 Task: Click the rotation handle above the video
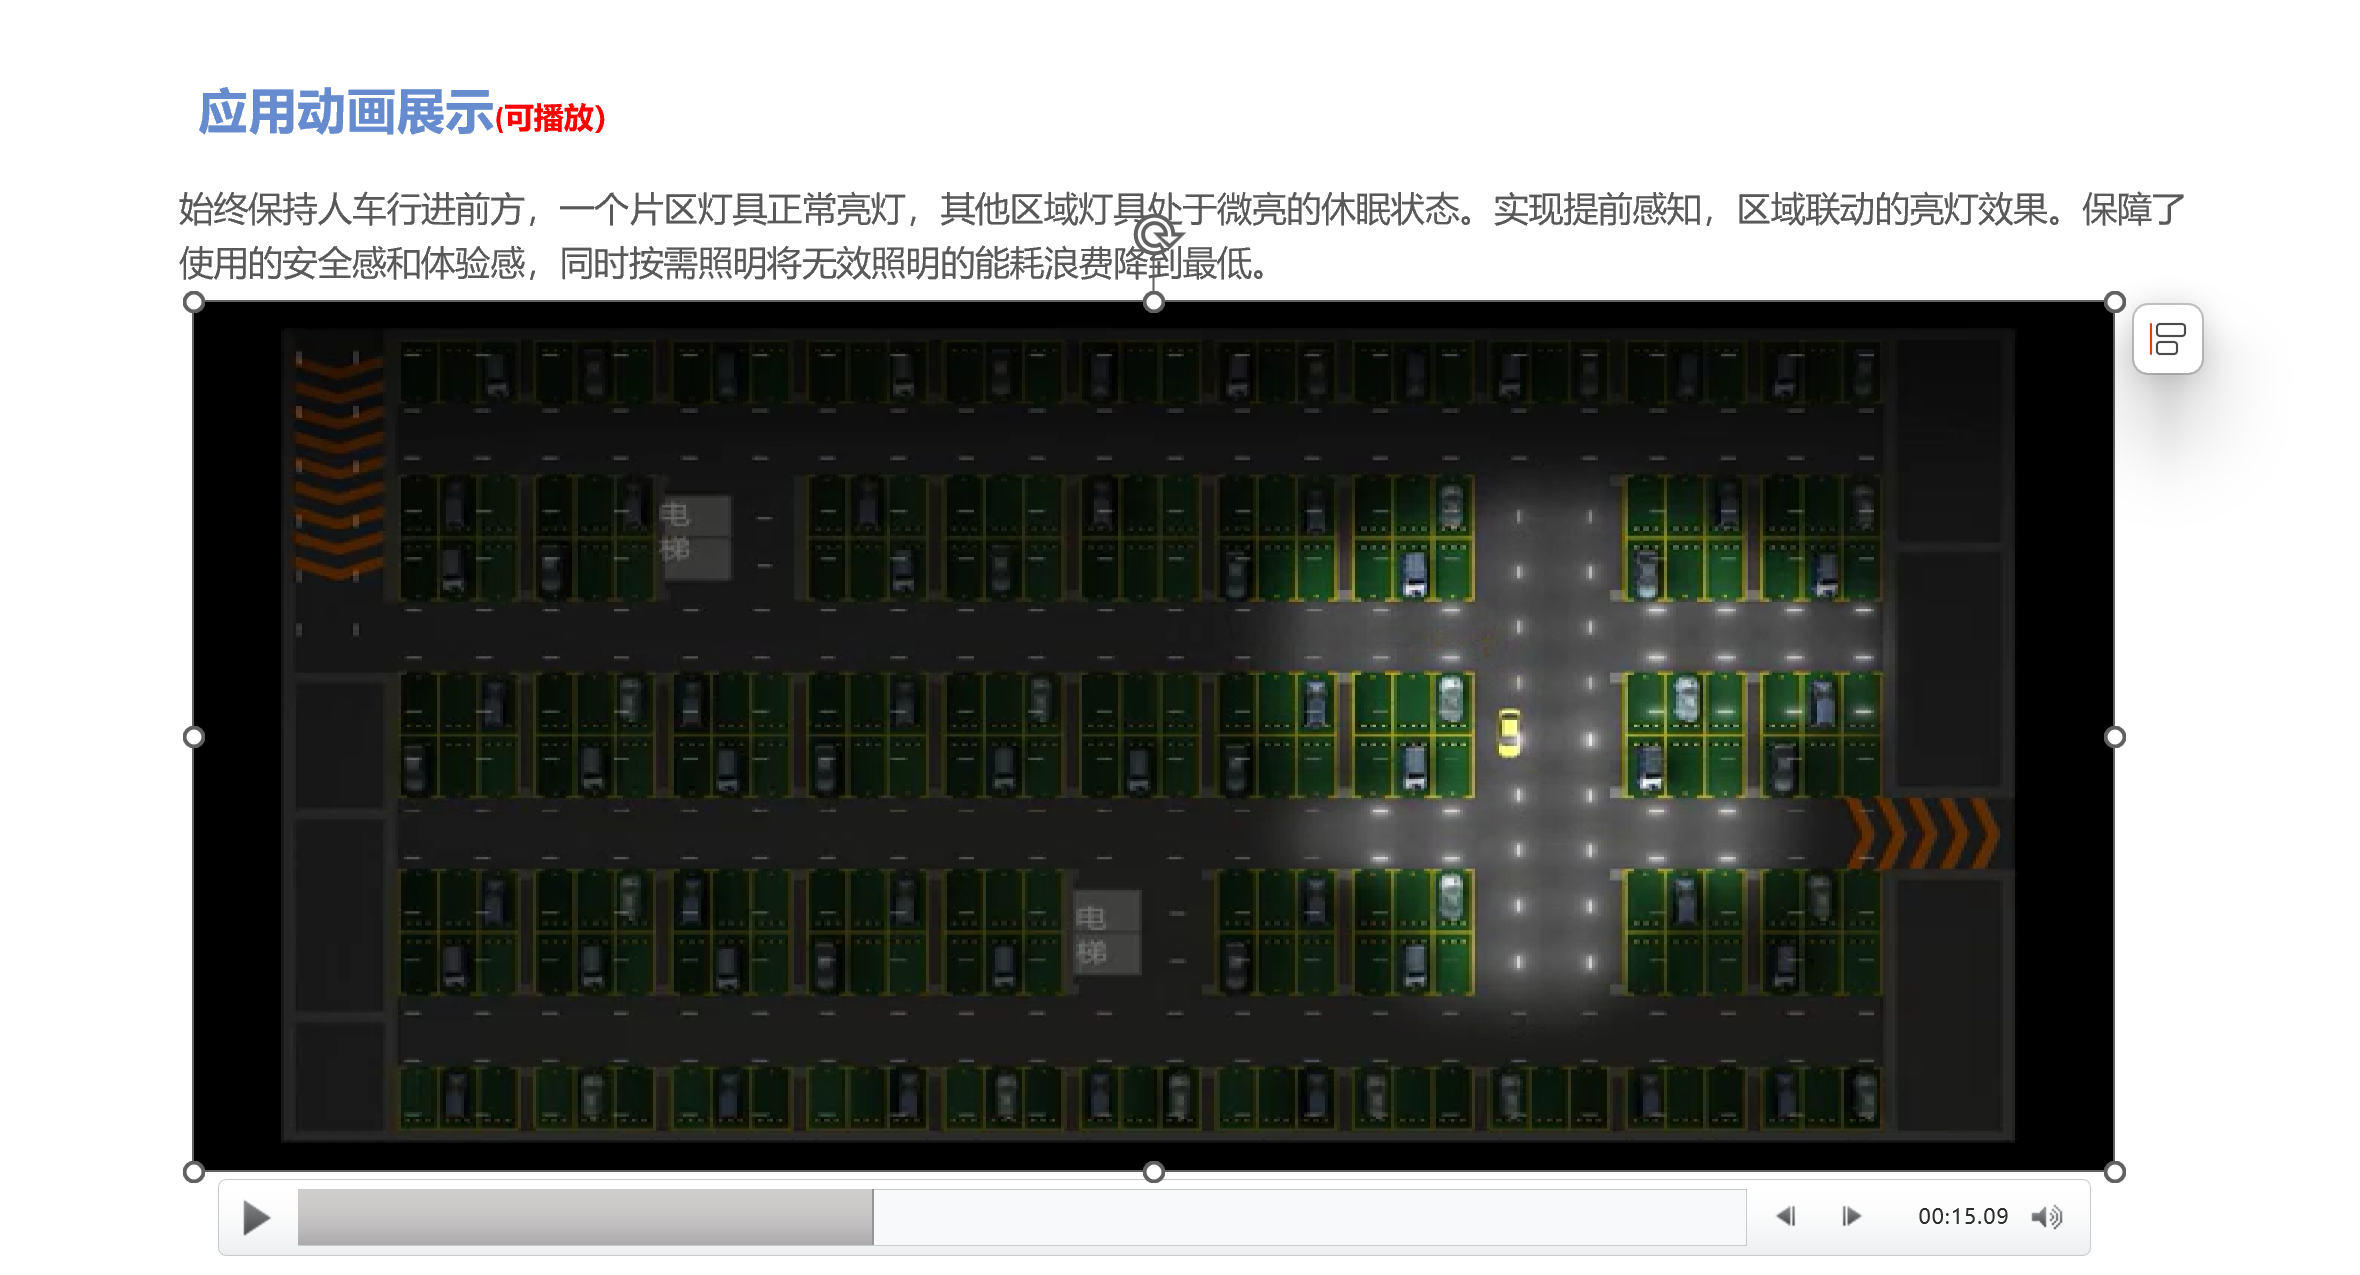coord(1155,236)
